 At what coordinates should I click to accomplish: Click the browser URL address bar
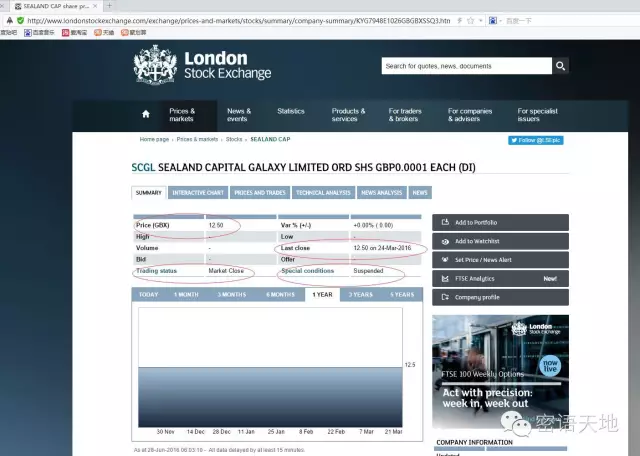[x=239, y=20]
